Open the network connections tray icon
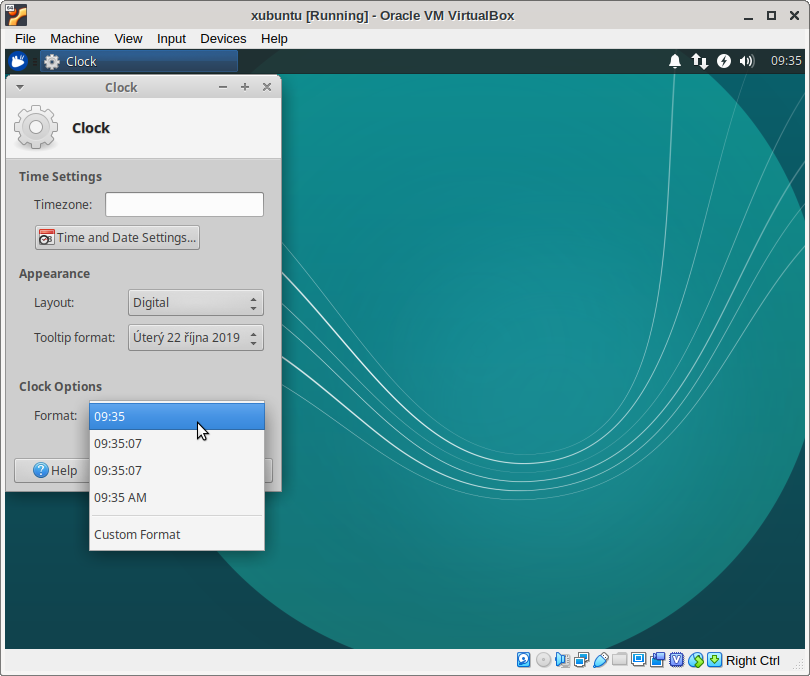Screen dimensions: 810x676 (x=700, y=61)
